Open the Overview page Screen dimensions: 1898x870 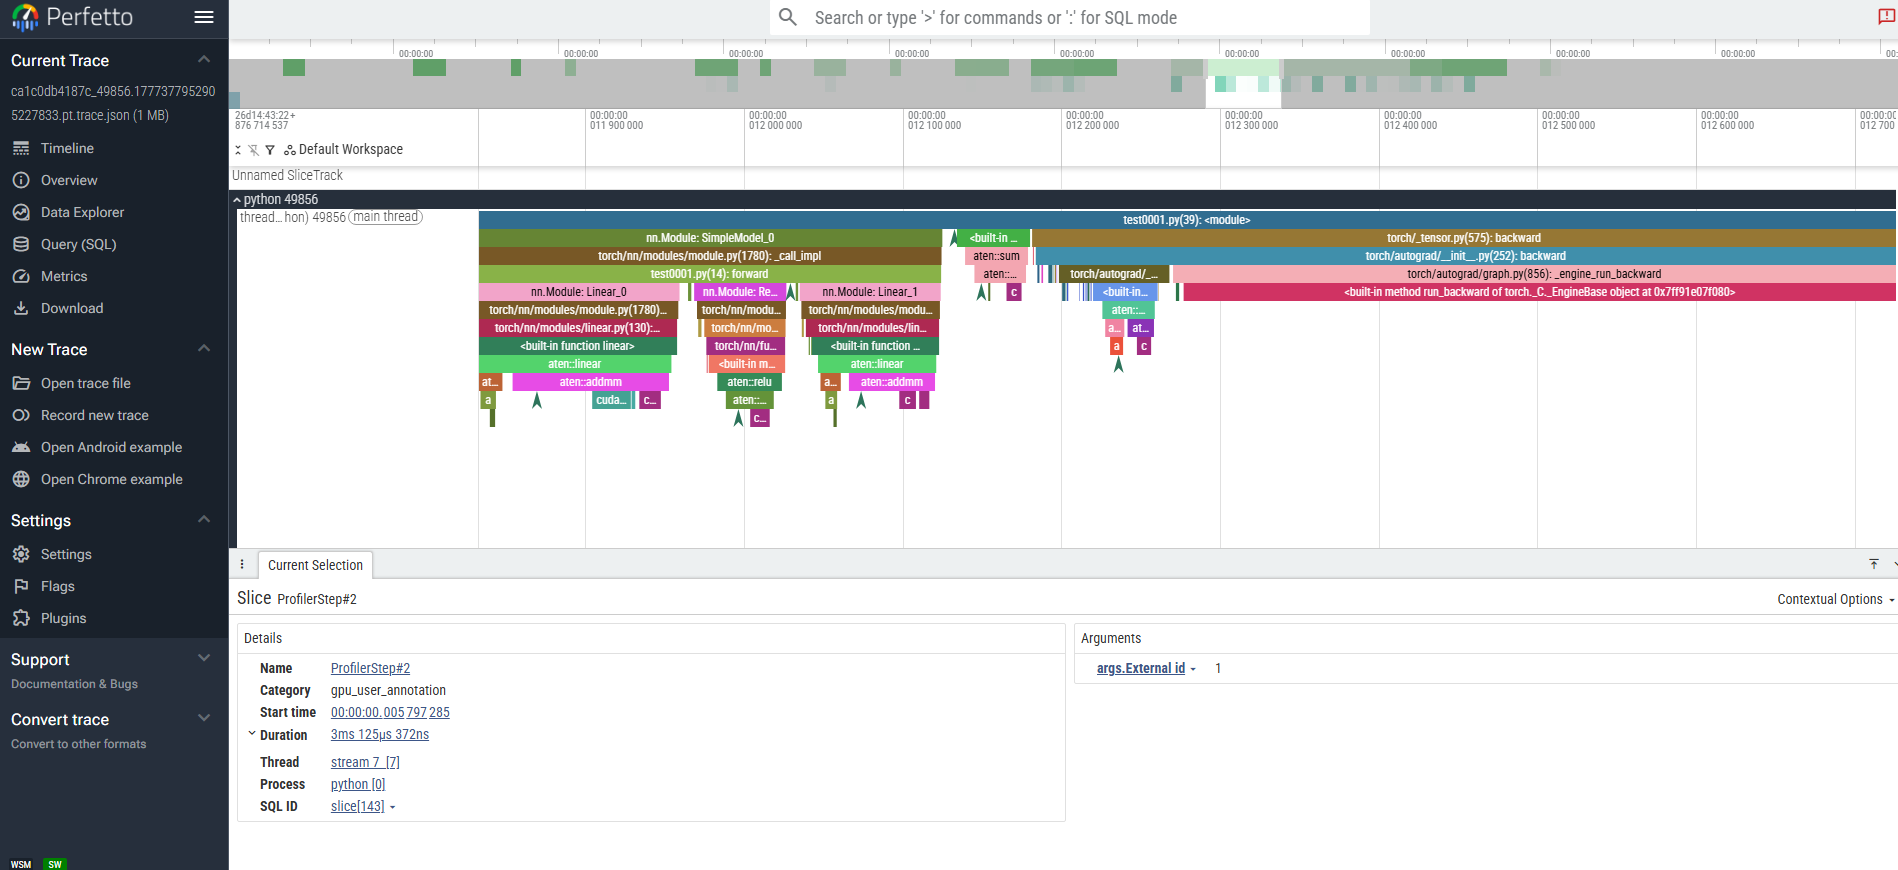click(69, 180)
